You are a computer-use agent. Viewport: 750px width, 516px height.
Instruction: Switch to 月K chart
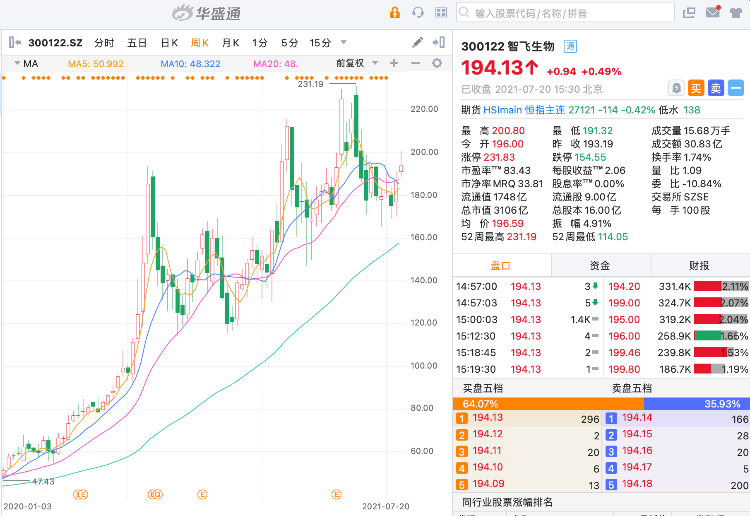point(231,43)
